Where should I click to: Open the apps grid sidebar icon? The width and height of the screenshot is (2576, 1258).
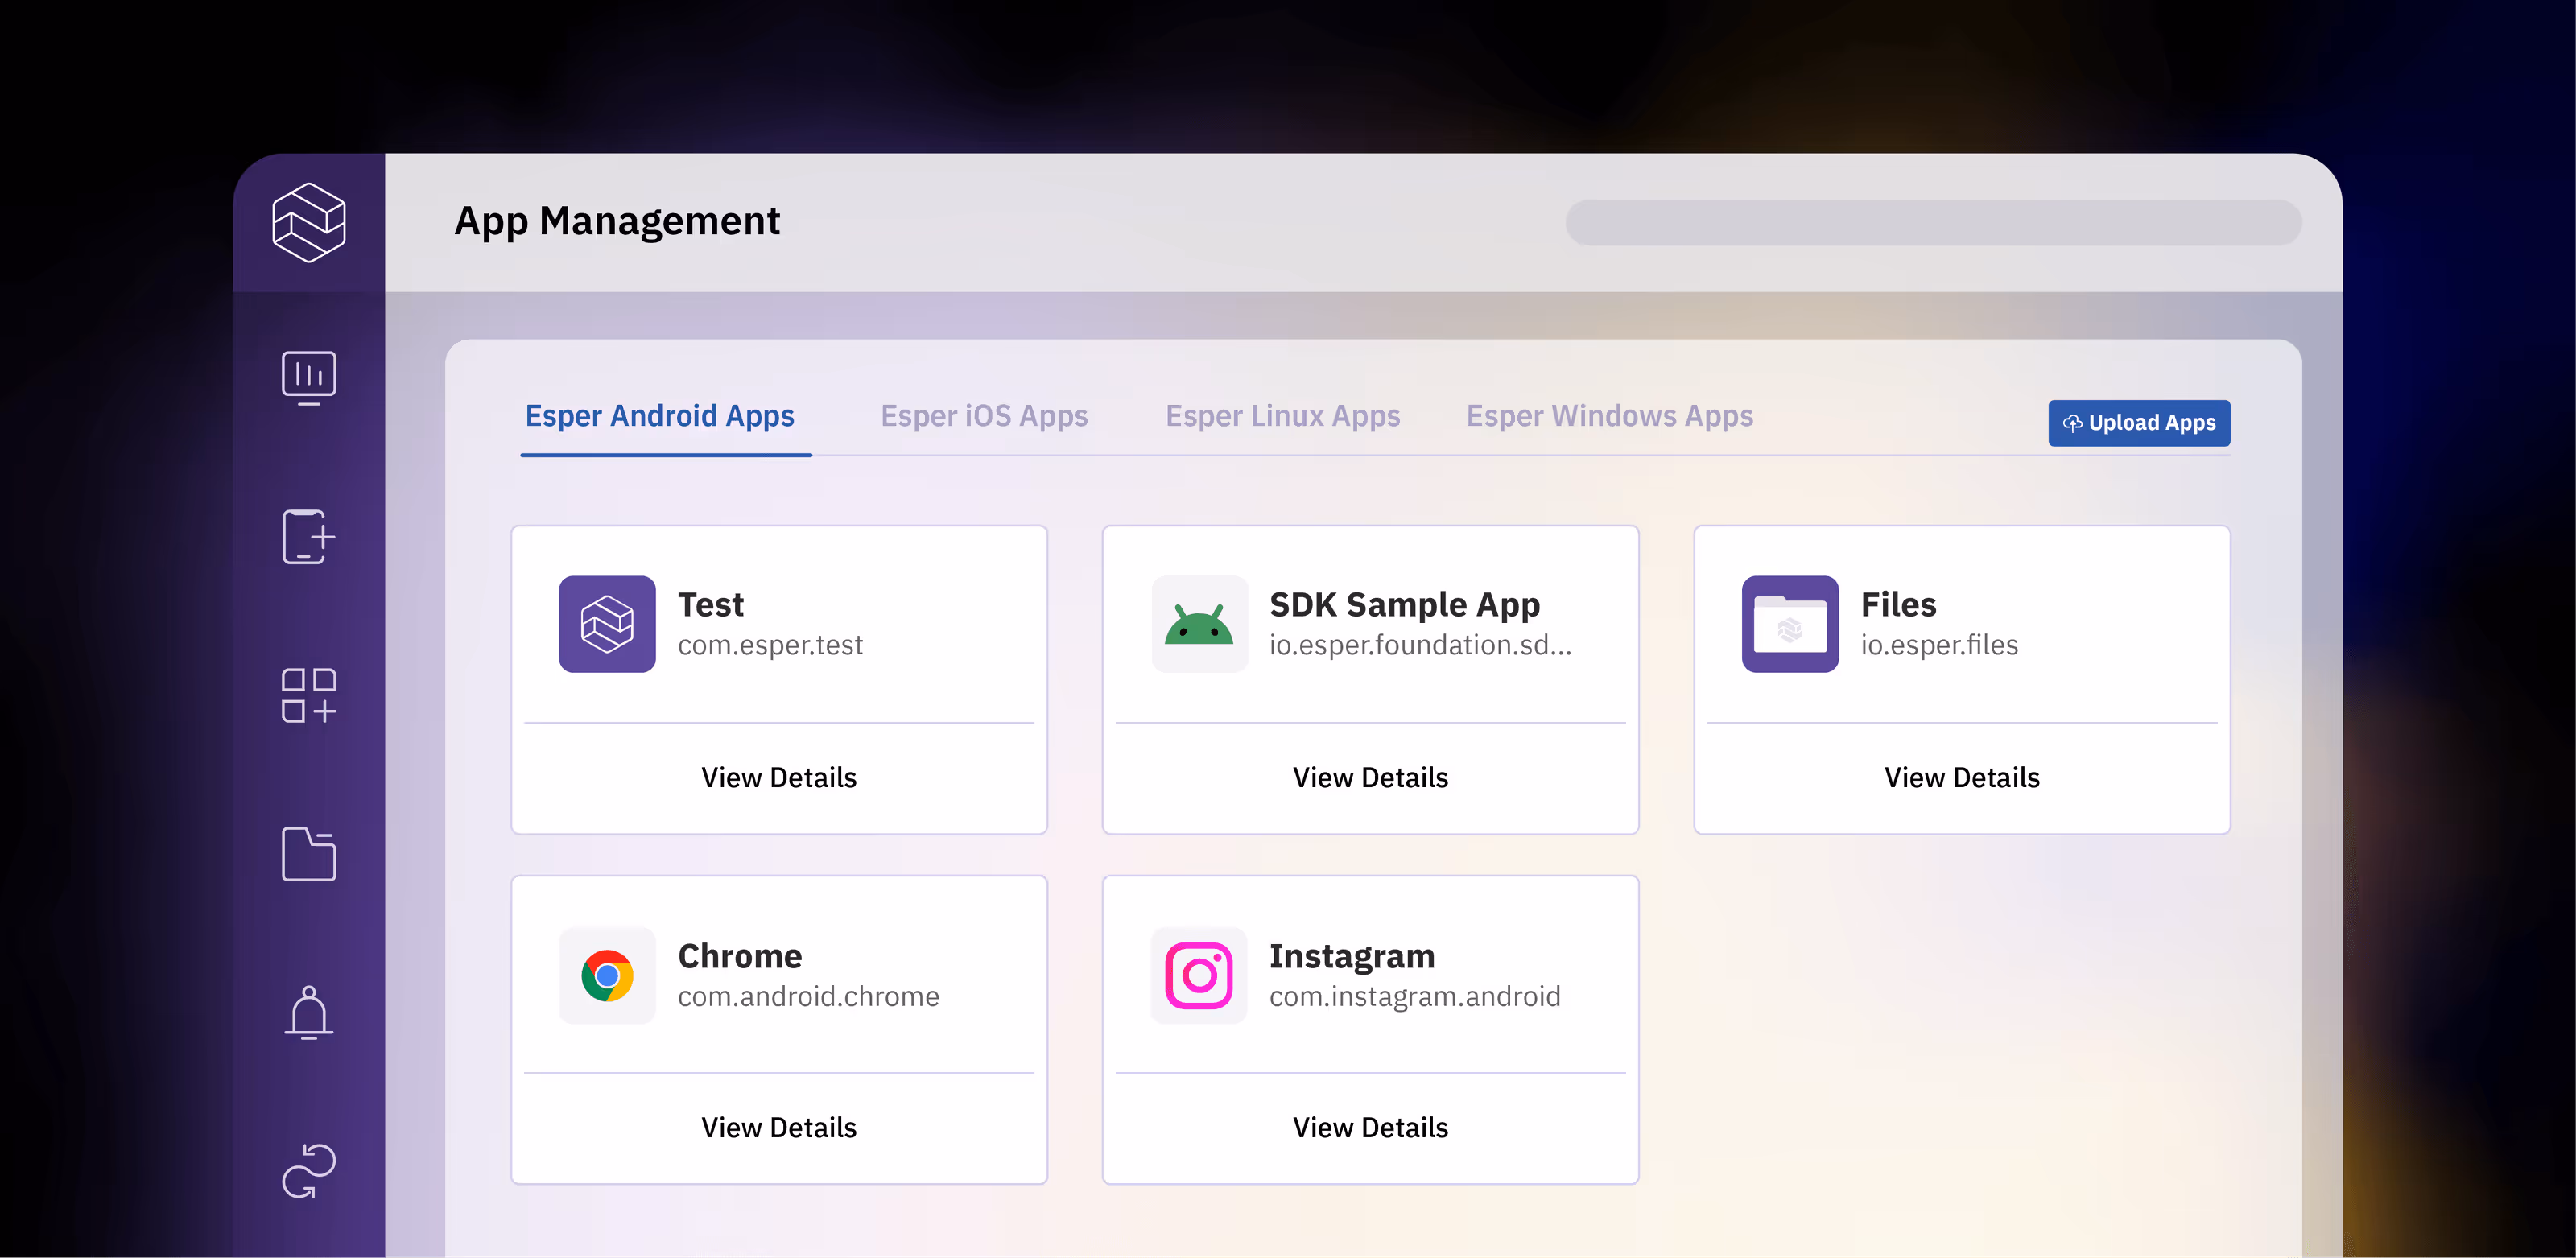[308, 695]
